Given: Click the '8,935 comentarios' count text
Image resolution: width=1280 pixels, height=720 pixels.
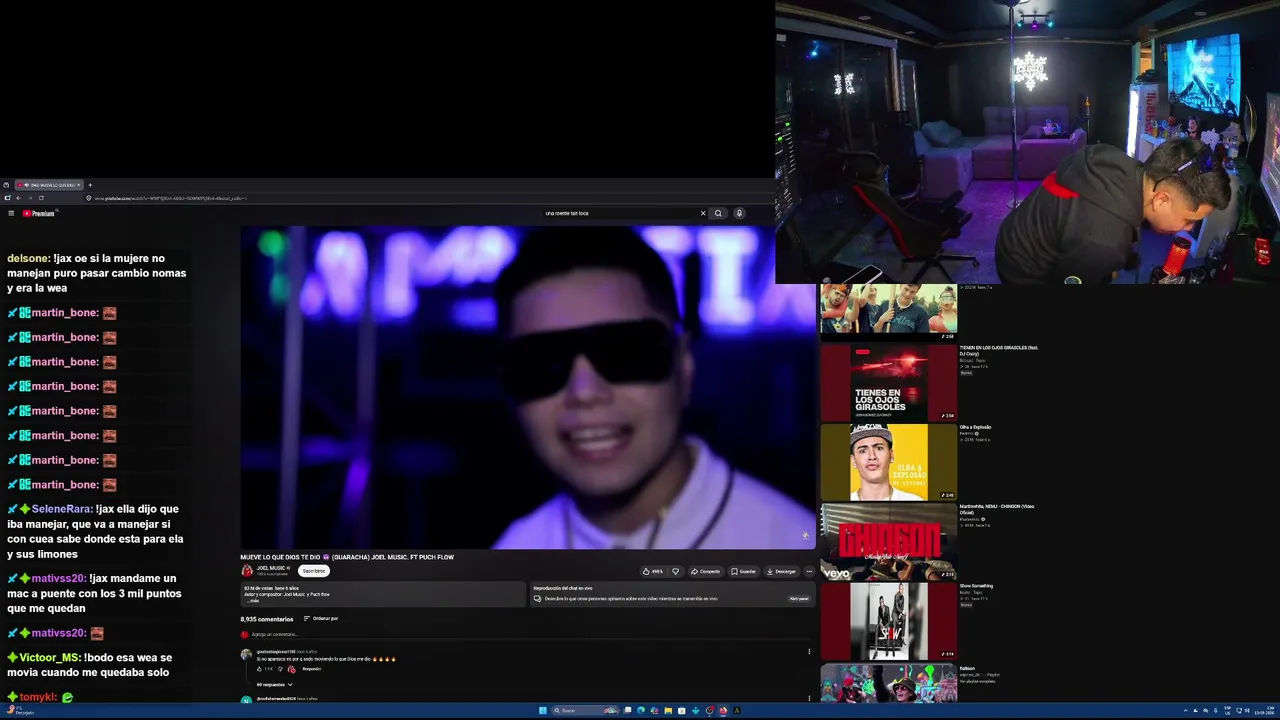Looking at the screenshot, I should point(267,619).
